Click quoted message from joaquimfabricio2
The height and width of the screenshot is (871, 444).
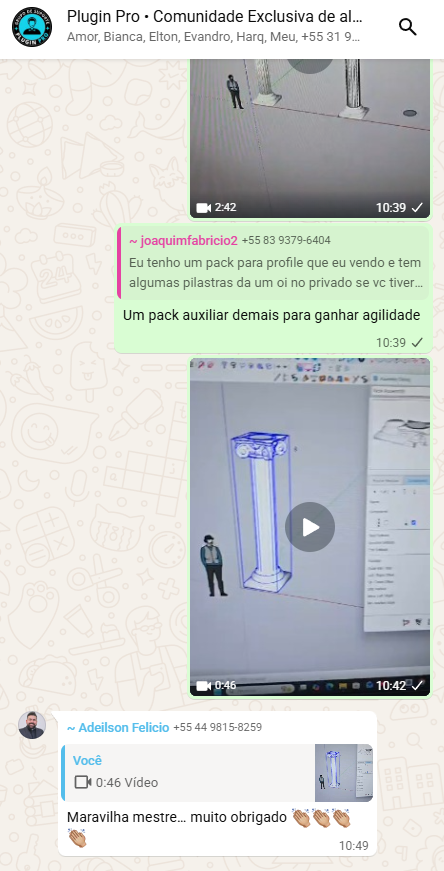point(273,263)
